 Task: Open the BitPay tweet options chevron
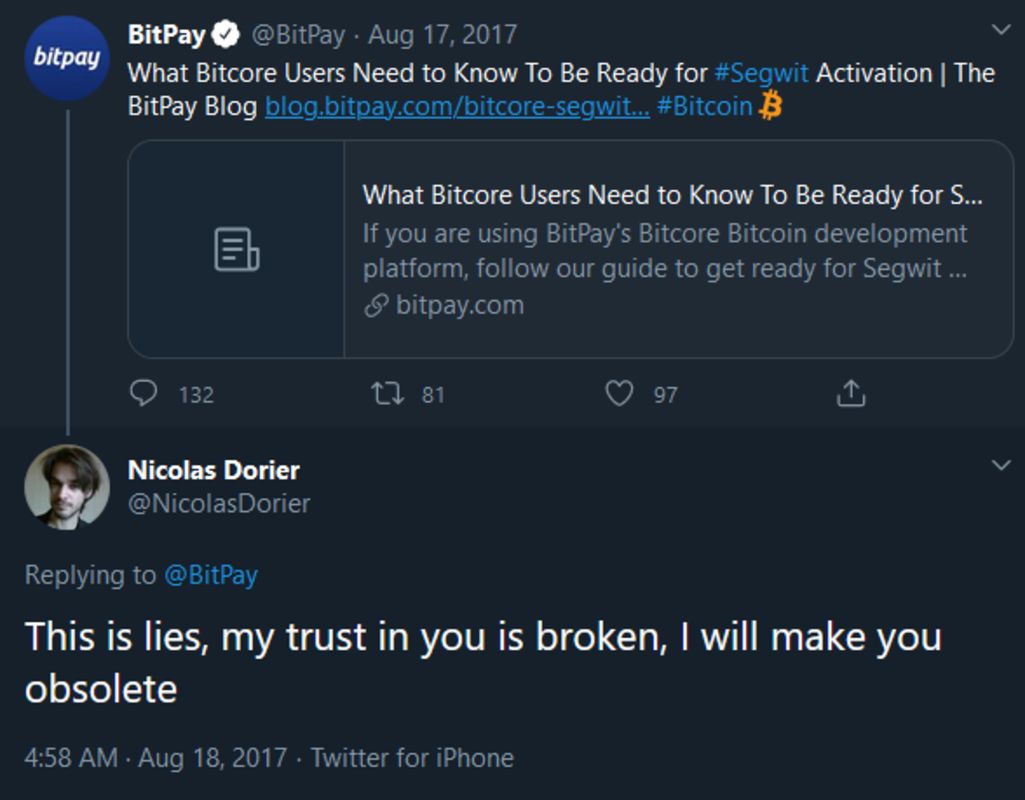(1001, 30)
